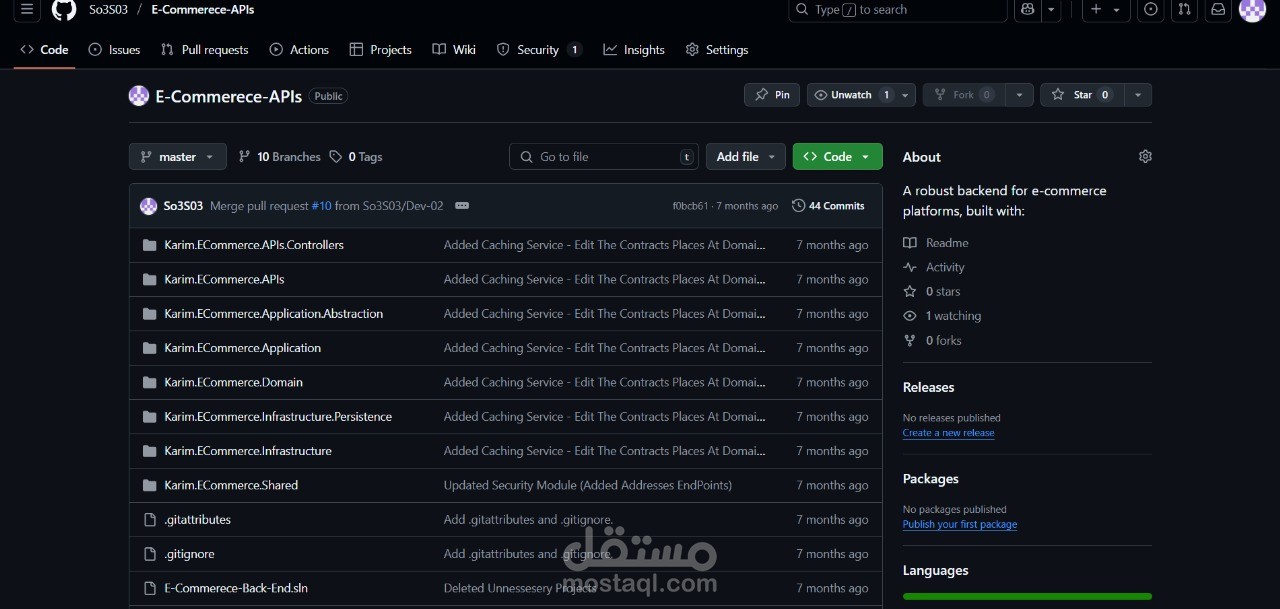Switch to the Projects tab

[x=380, y=50]
